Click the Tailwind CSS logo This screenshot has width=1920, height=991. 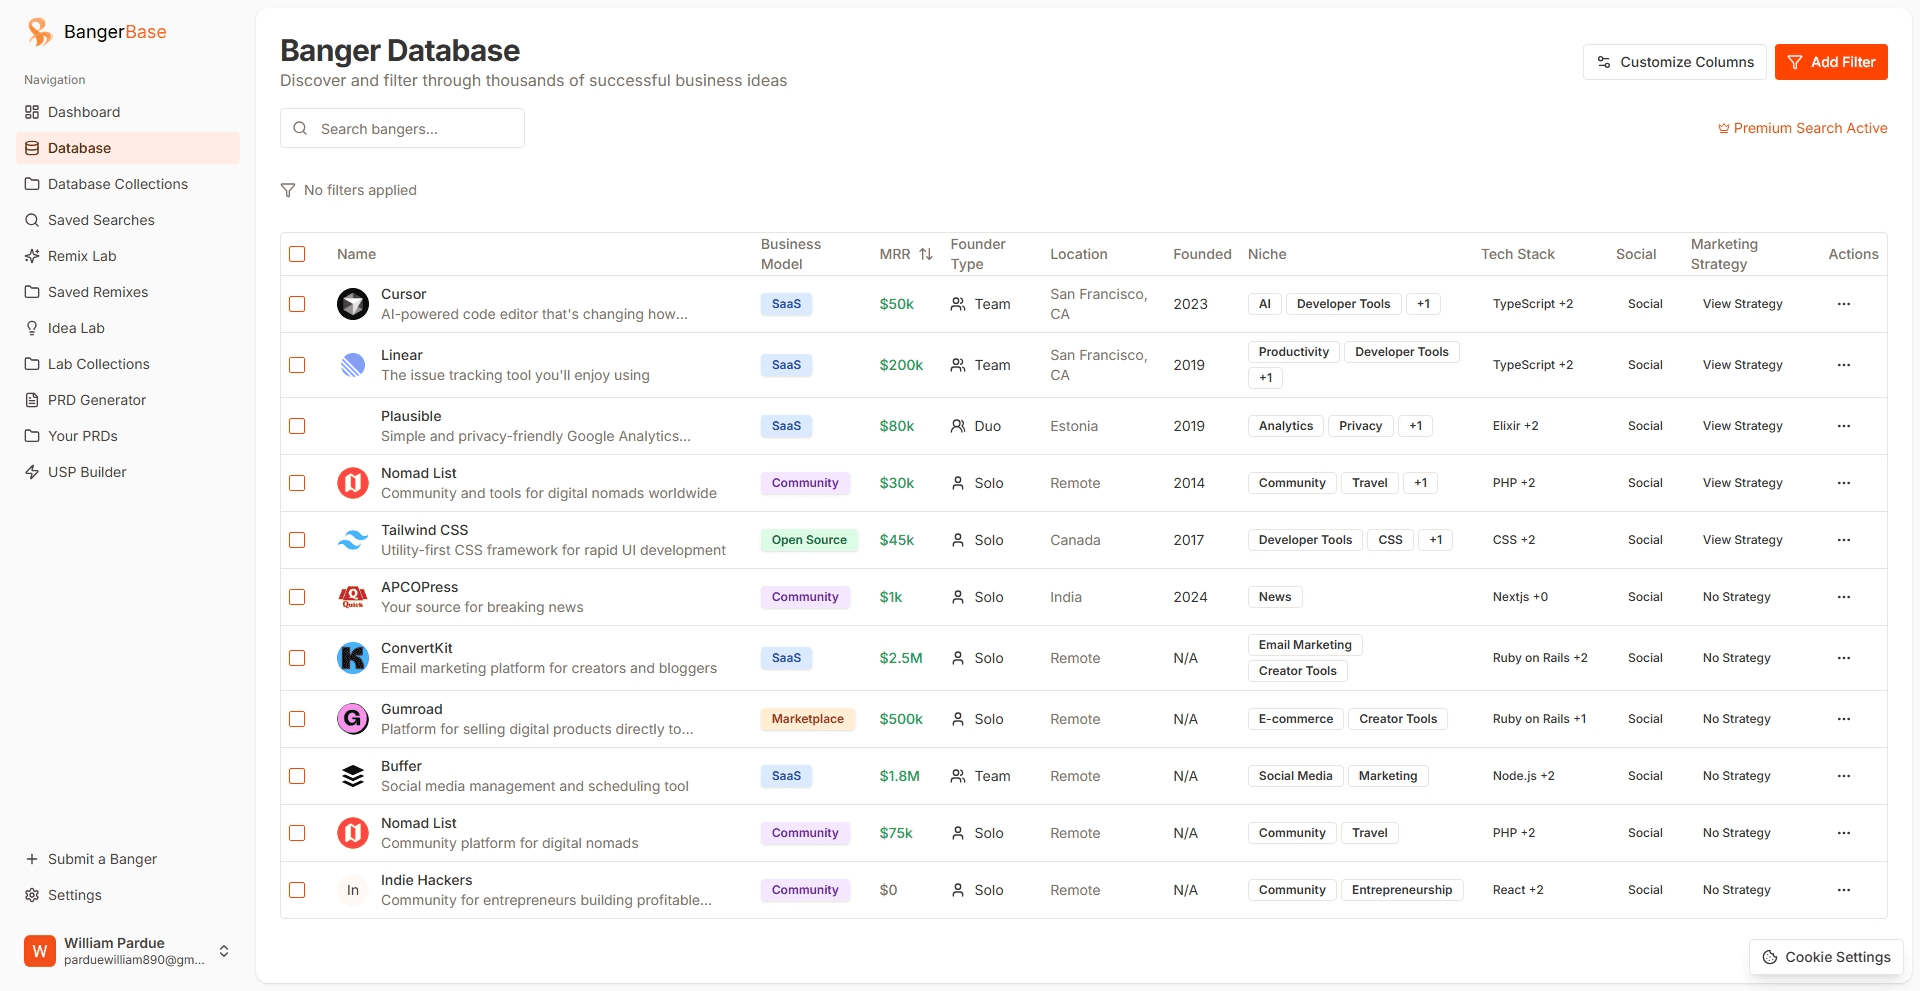point(353,540)
